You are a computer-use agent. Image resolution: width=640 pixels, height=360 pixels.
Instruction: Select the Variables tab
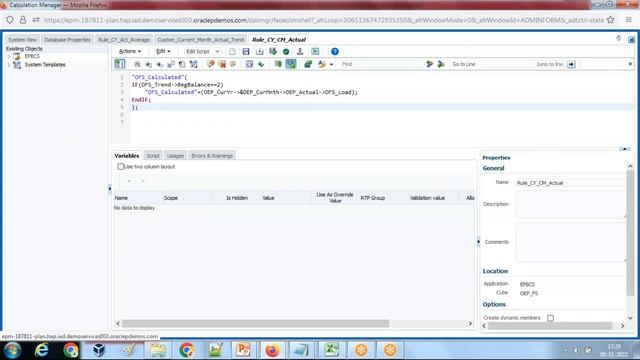[127, 156]
